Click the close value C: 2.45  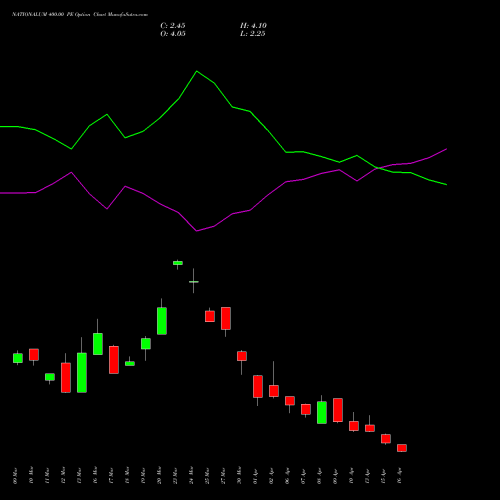173,26
